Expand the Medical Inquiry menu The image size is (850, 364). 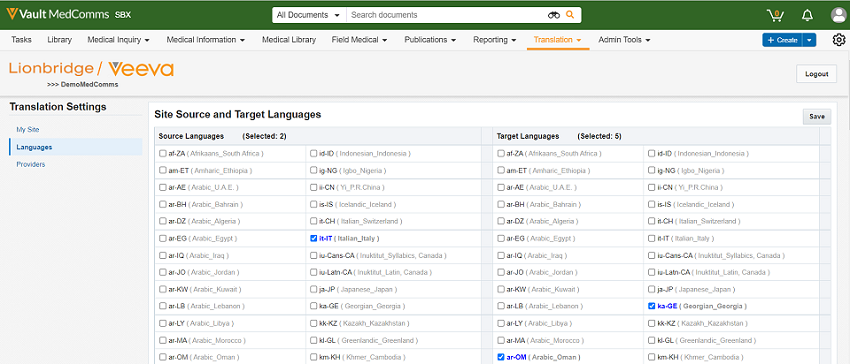tap(118, 40)
